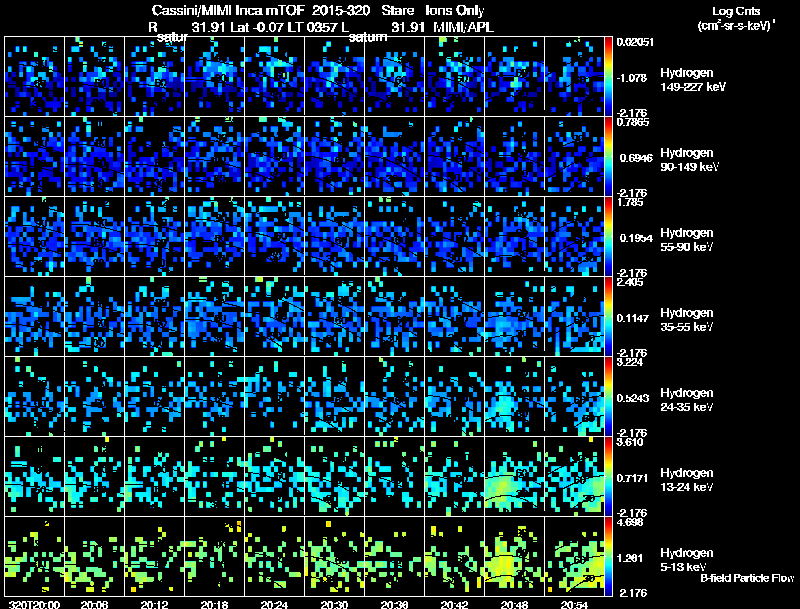The height and width of the screenshot is (609, 800).
Task: Select the 'Hydrogen 90-149 keV' row label
Action: pos(689,160)
